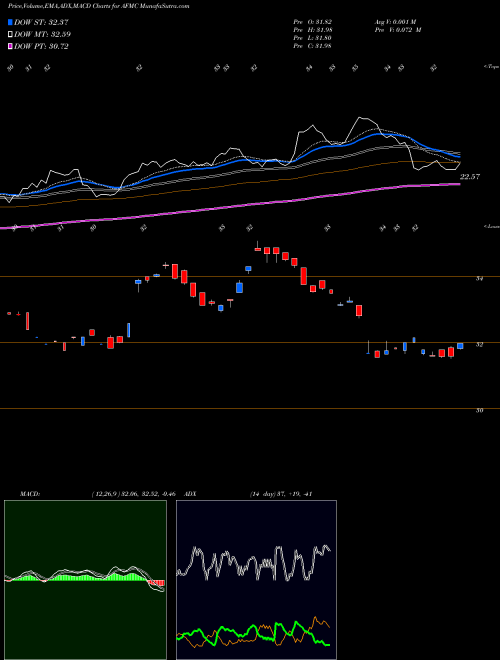
Task: Click the ADX '(14 day) 37, +19, -41' readout
Action: tap(281, 494)
